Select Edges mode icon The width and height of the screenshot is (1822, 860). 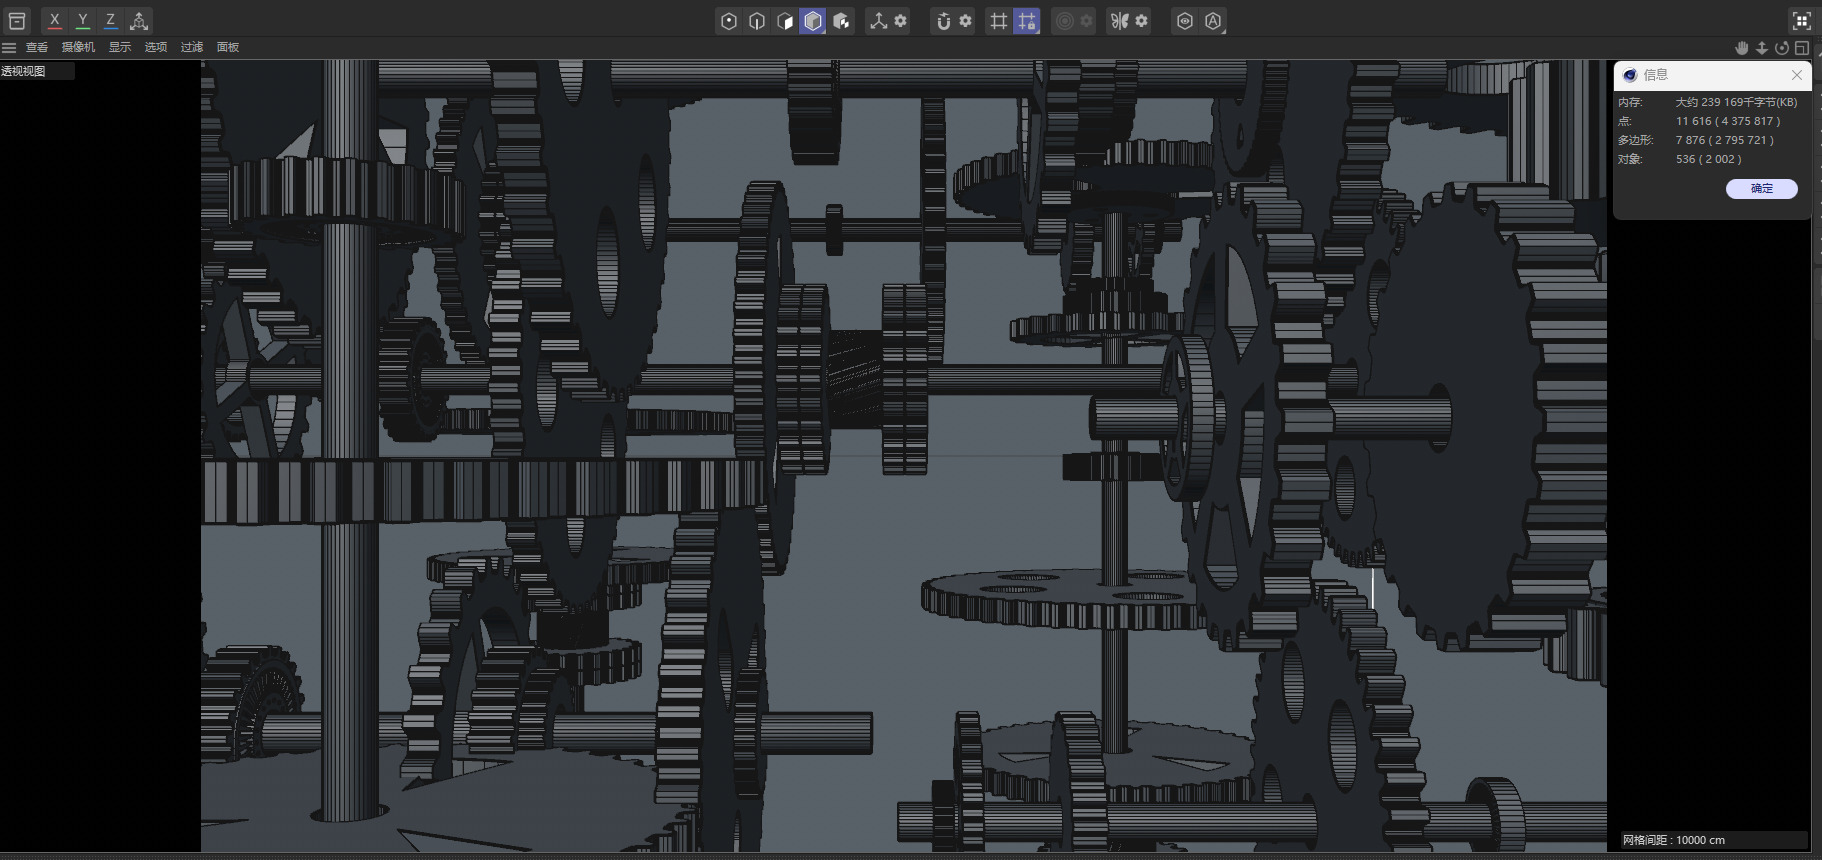click(757, 21)
